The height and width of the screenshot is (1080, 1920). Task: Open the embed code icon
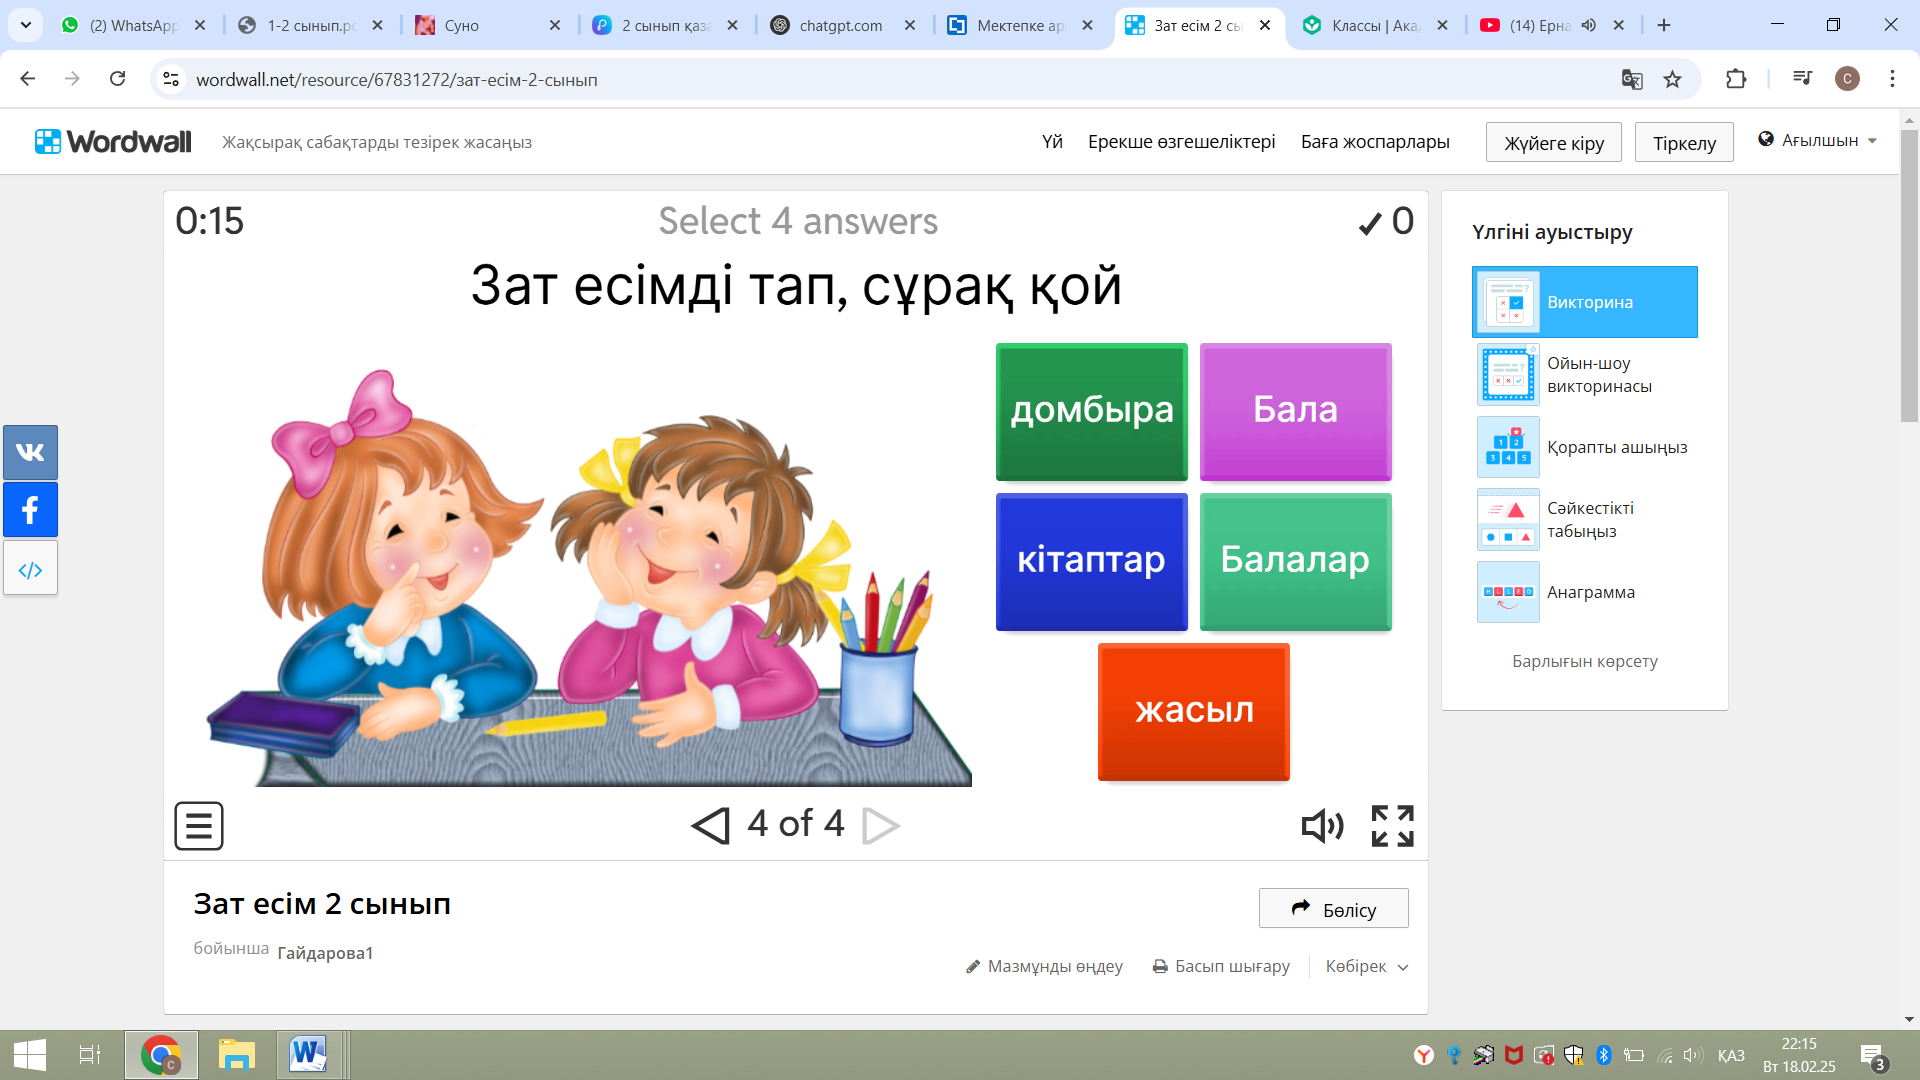[30, 569]
